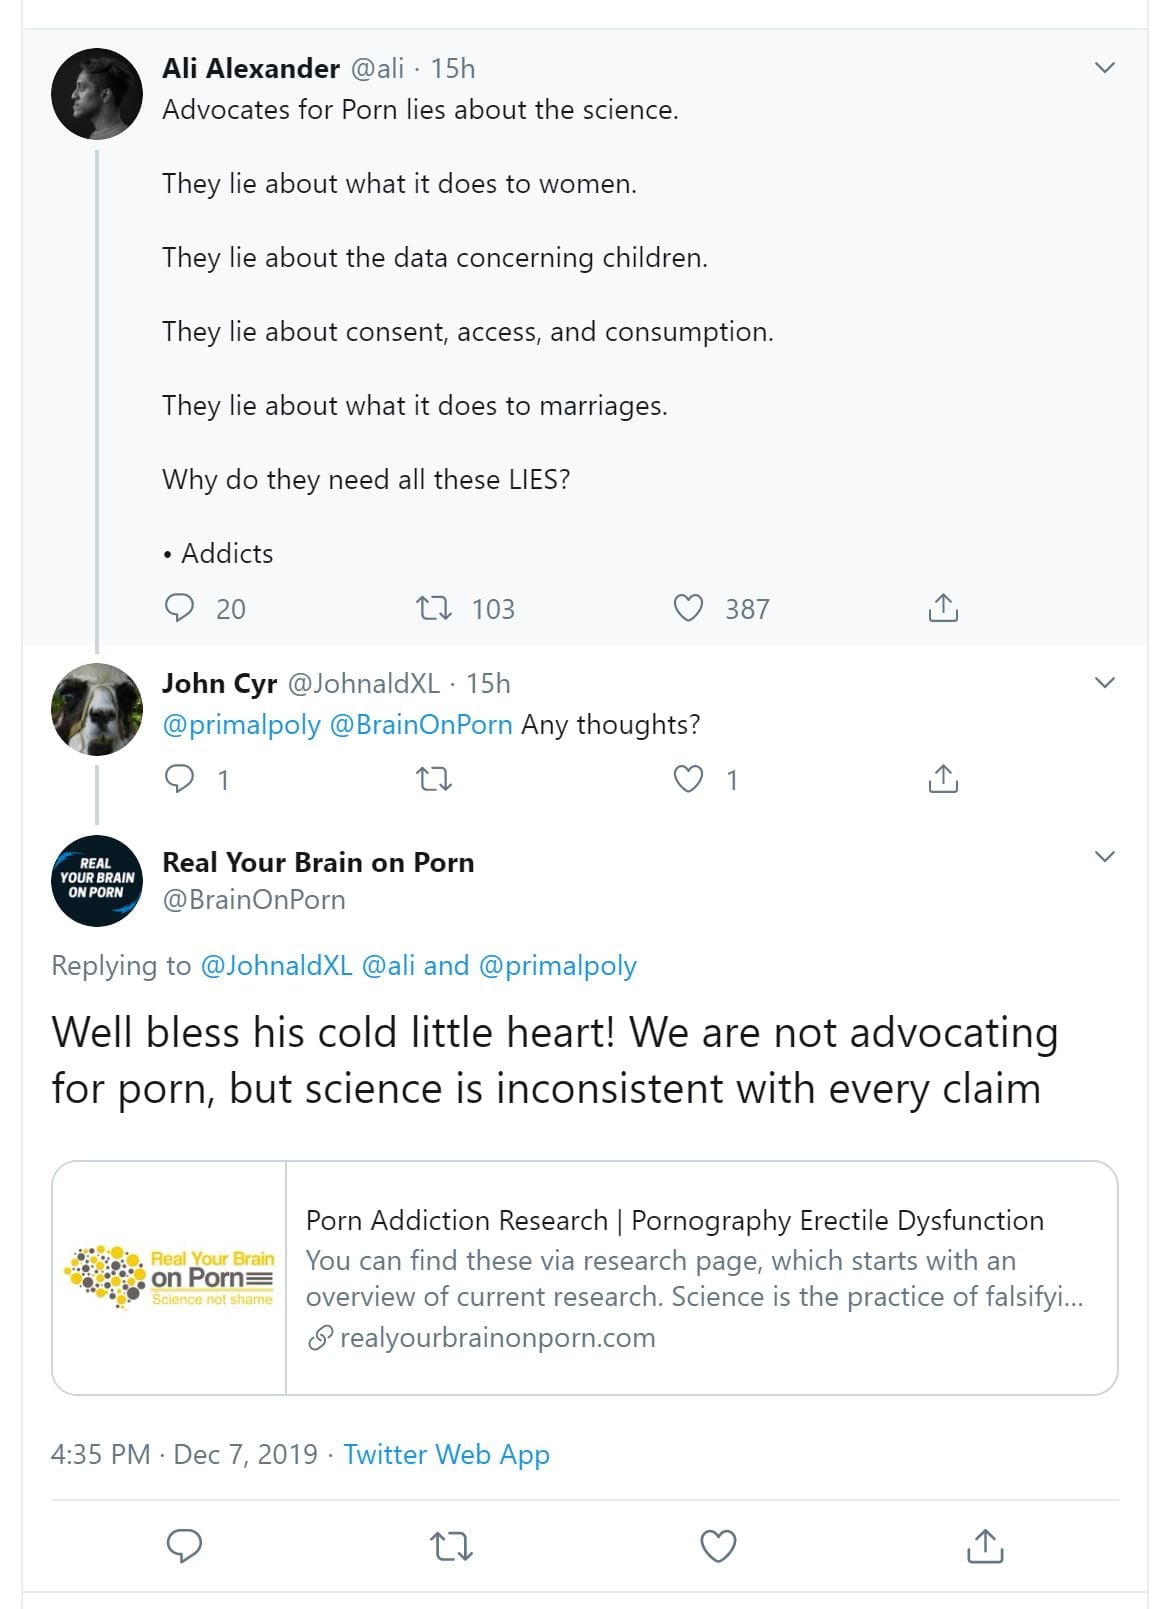Share John Cyr's tweet

coord(943,779)
